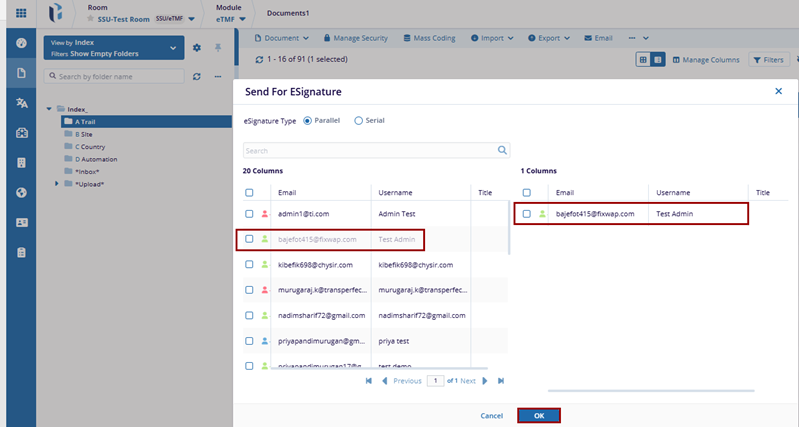This screenshot has height=427, width=799.
Task: Click the search magnifier in user search
Action: [x=503, y=151]
